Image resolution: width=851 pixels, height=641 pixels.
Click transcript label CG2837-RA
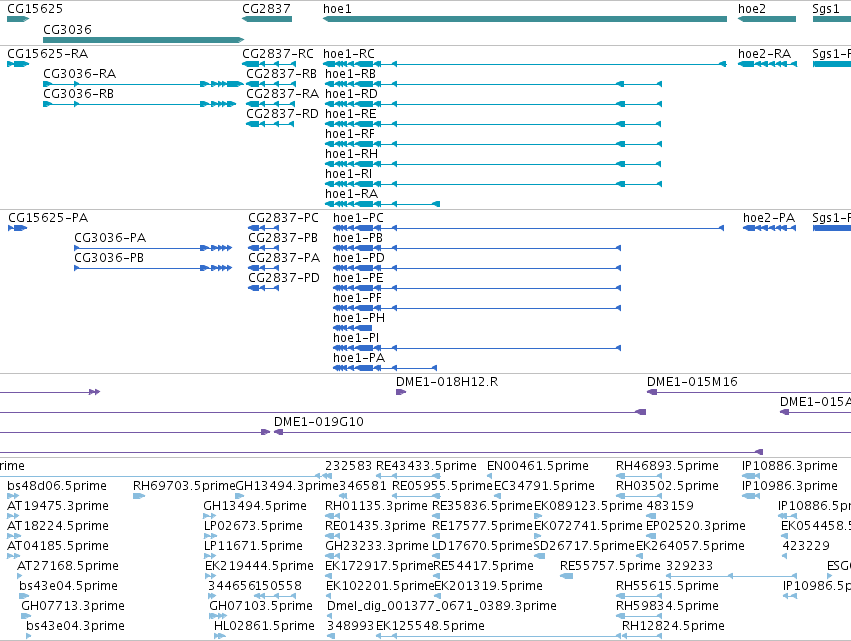[x=283, y=94]
